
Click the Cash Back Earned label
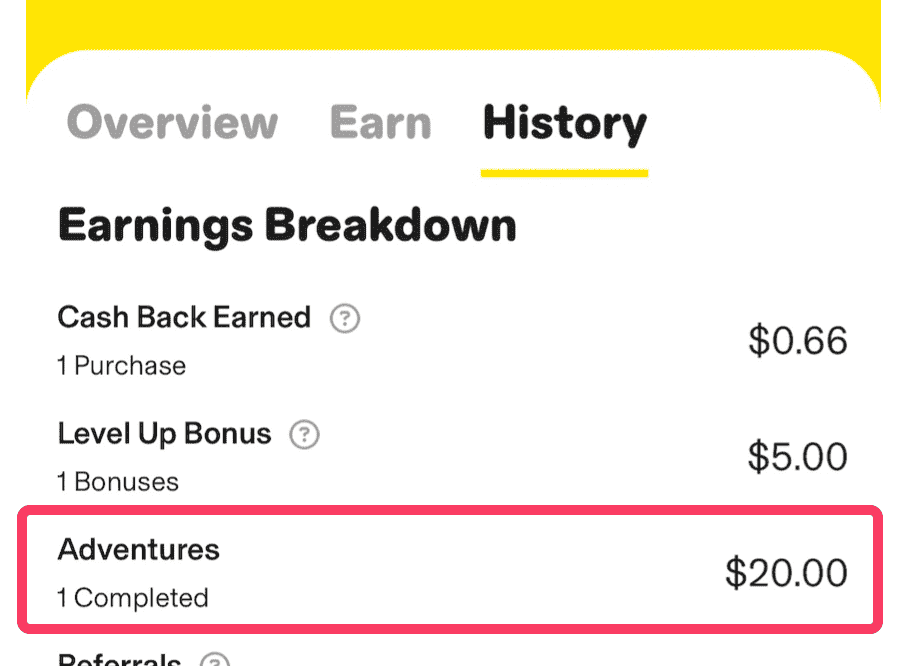(x=184, y=318)
